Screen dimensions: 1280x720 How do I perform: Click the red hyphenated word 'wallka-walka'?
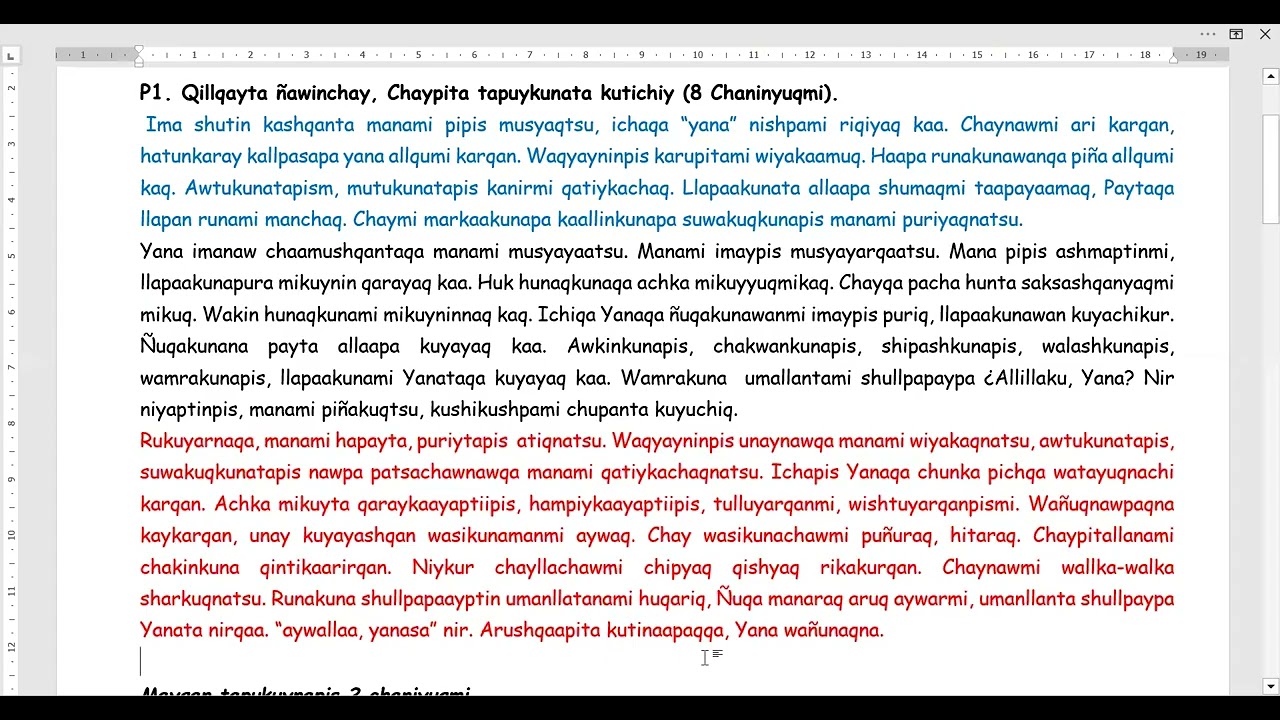pos(1117,568)
